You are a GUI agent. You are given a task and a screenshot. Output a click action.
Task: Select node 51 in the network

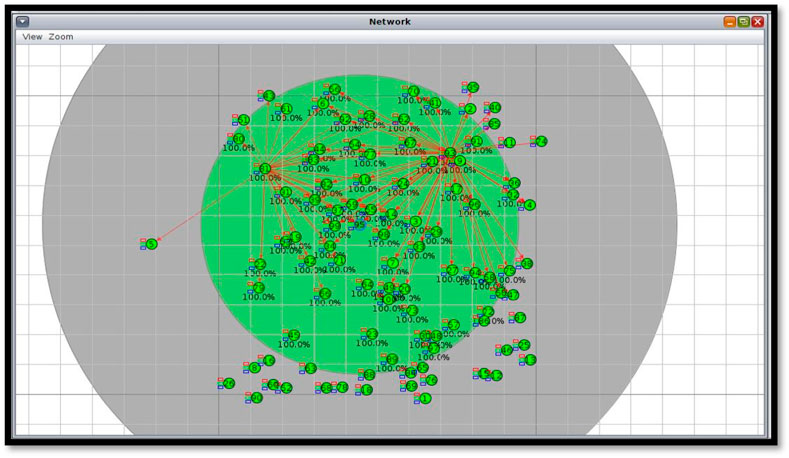point(244,120)
